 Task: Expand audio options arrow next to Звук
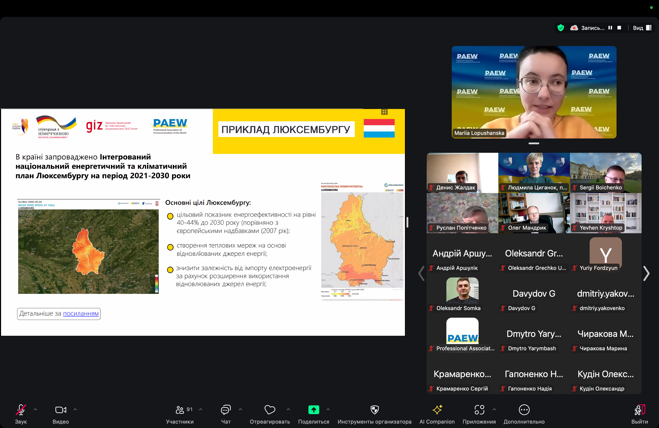35,409
